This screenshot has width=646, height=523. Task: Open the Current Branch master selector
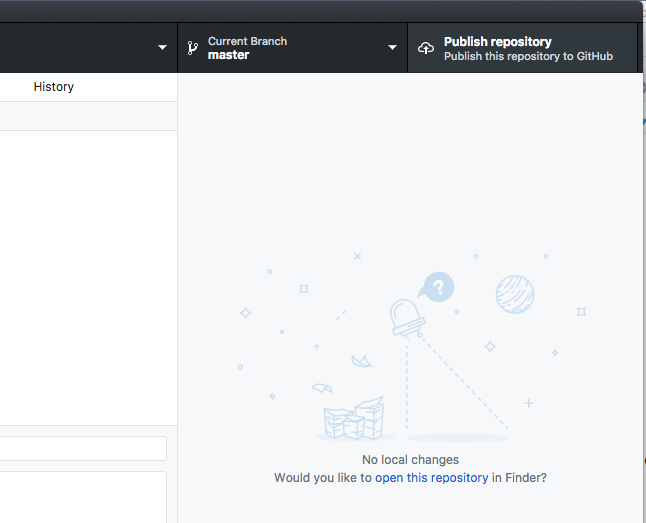(290, 48)
